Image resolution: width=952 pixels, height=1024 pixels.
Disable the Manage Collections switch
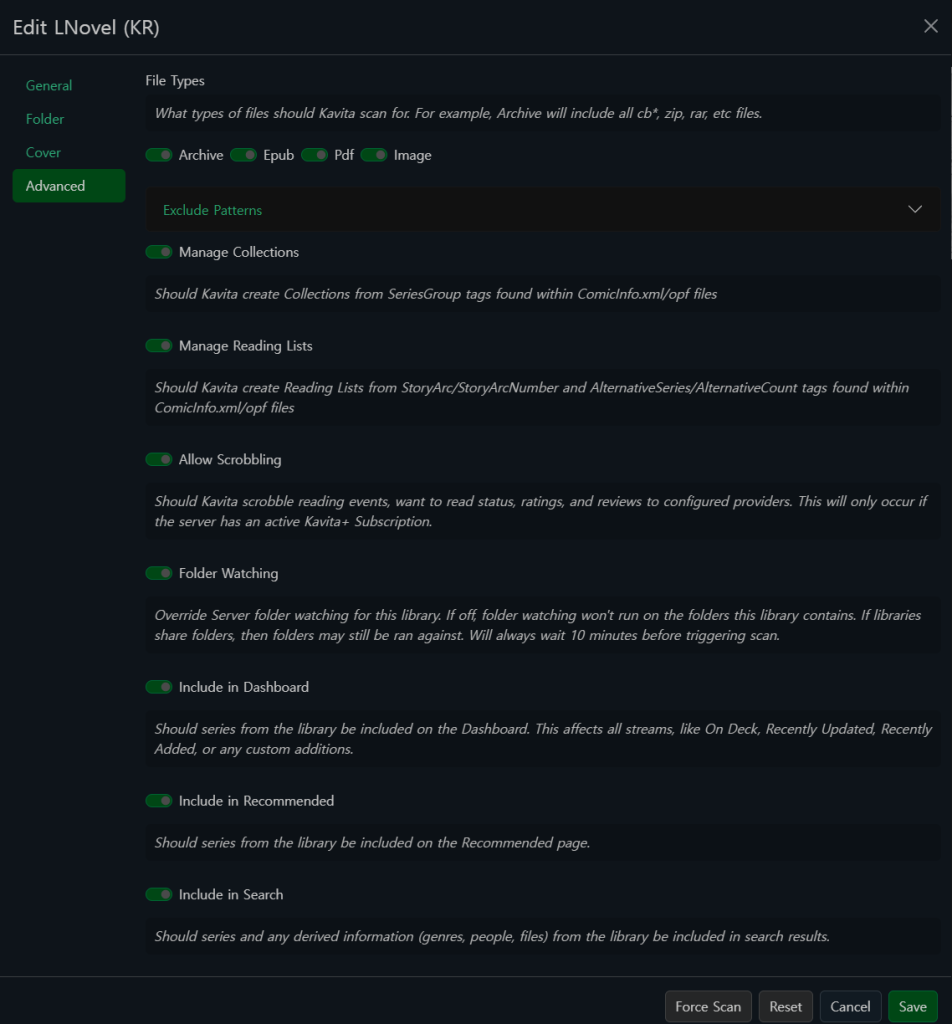click(x=159, y=252)
